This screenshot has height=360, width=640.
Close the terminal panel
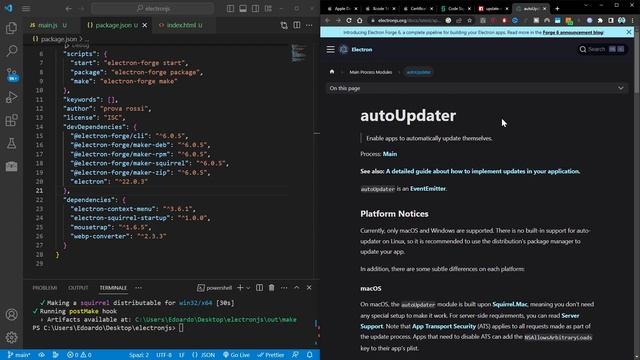(x=309, y=288)
